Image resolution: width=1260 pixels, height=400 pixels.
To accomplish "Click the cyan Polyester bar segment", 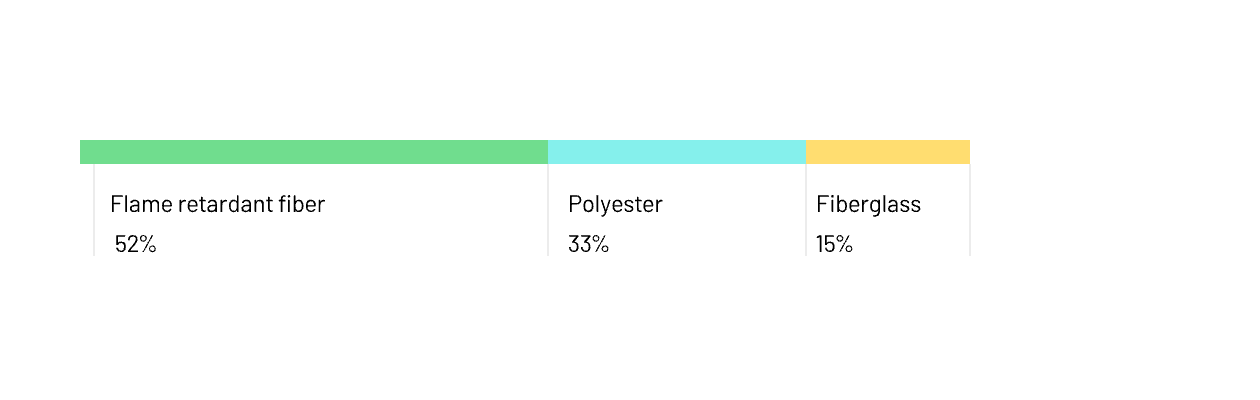I will tap(677, 152).
